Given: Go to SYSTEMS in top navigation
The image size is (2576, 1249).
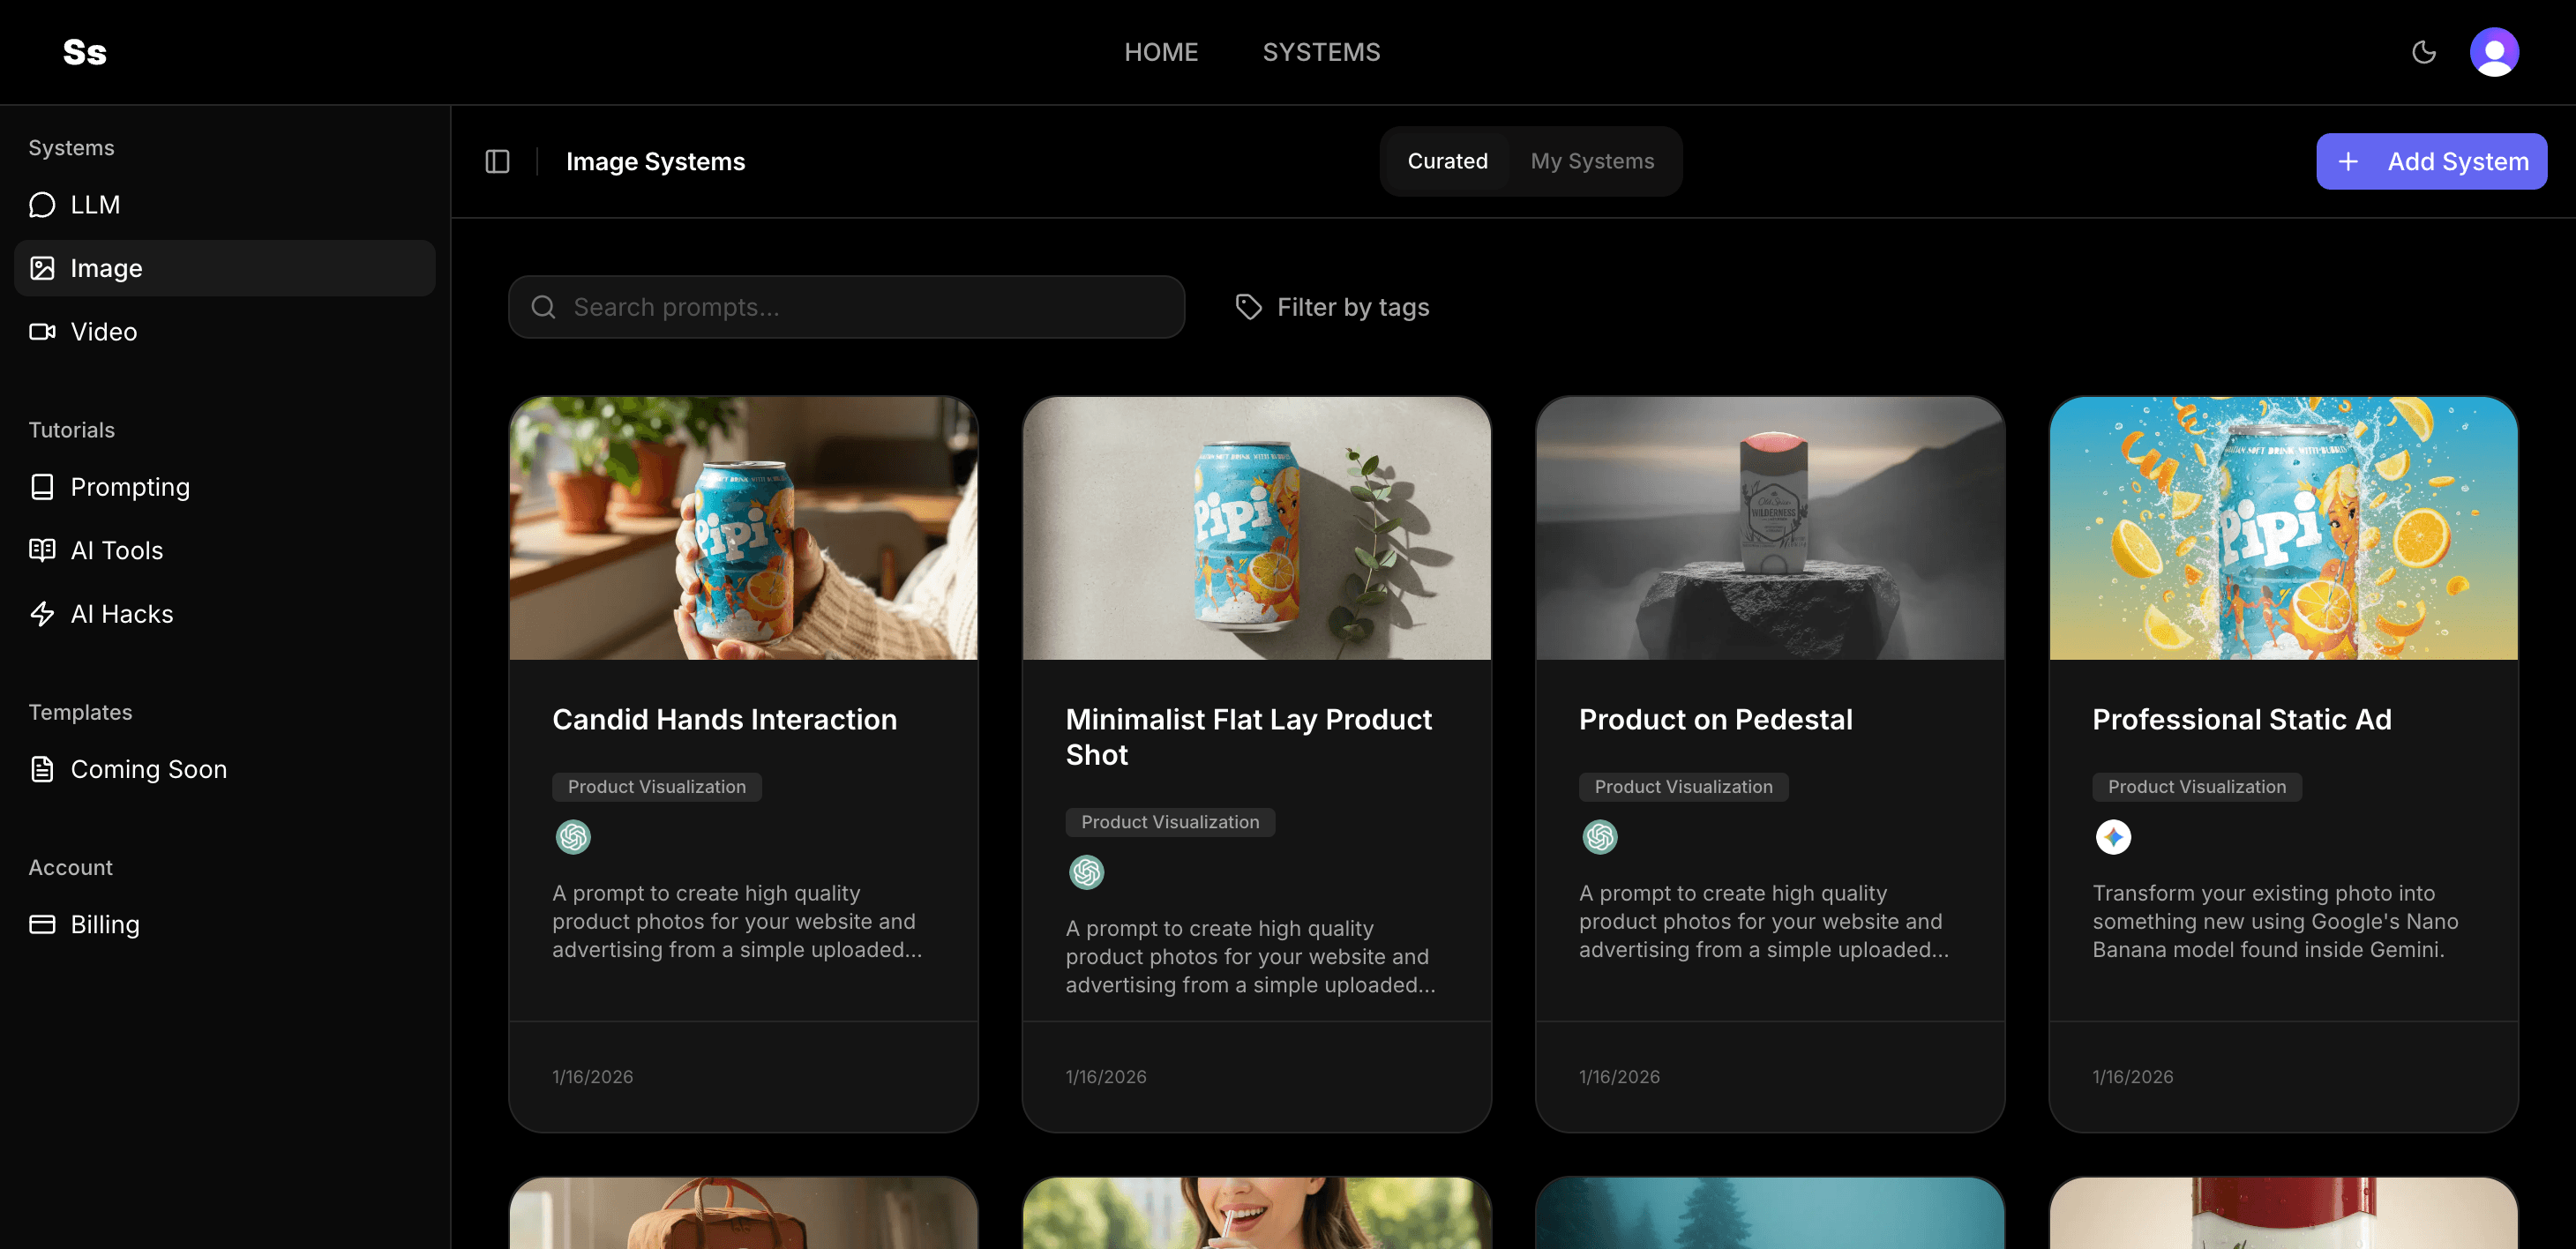Looking at the screenshot, I should coord(1321,52).
